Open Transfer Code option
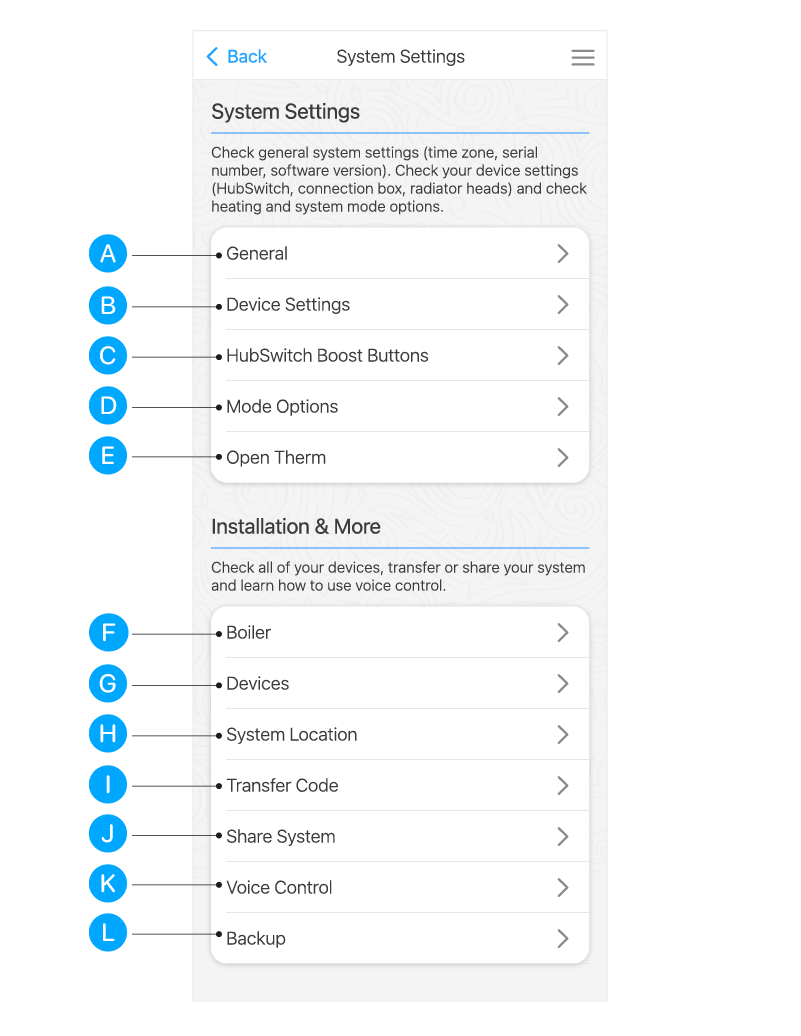801x1036 pixels. [x=282, y=786]
